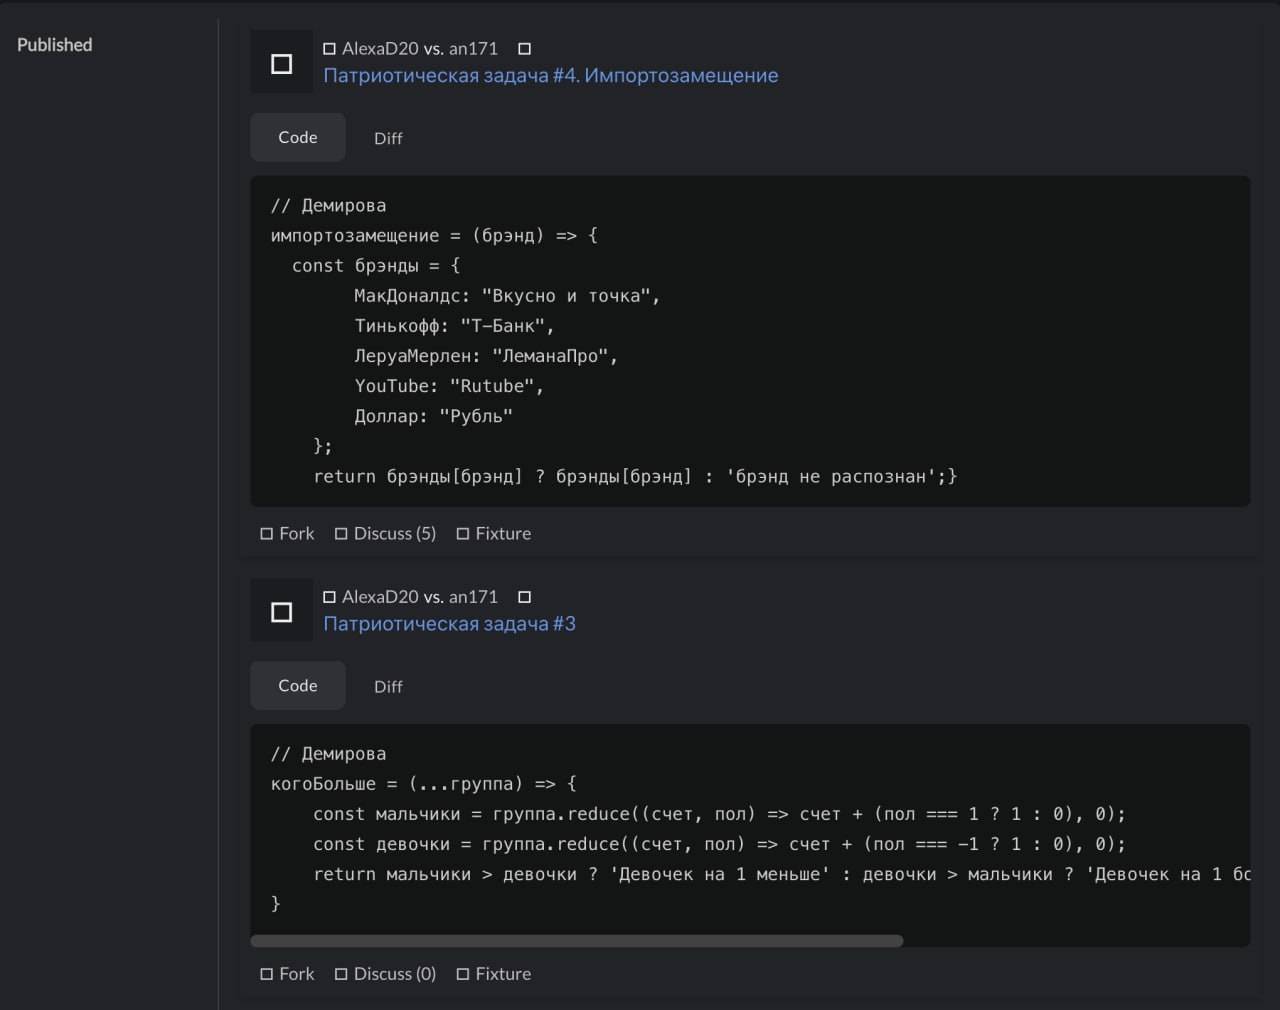
Task: Click the avatar icon of the first solution
Action: [x=281, y=61]
